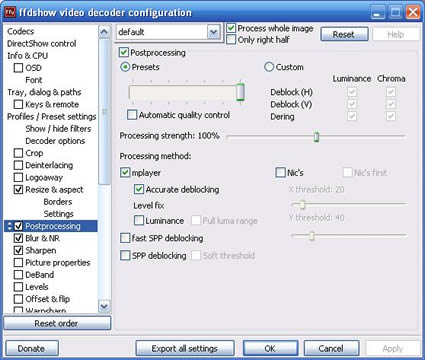The image size is (425, 360).
Task: Enable Offset & flip filter checkbox
Action: point(18,299)
